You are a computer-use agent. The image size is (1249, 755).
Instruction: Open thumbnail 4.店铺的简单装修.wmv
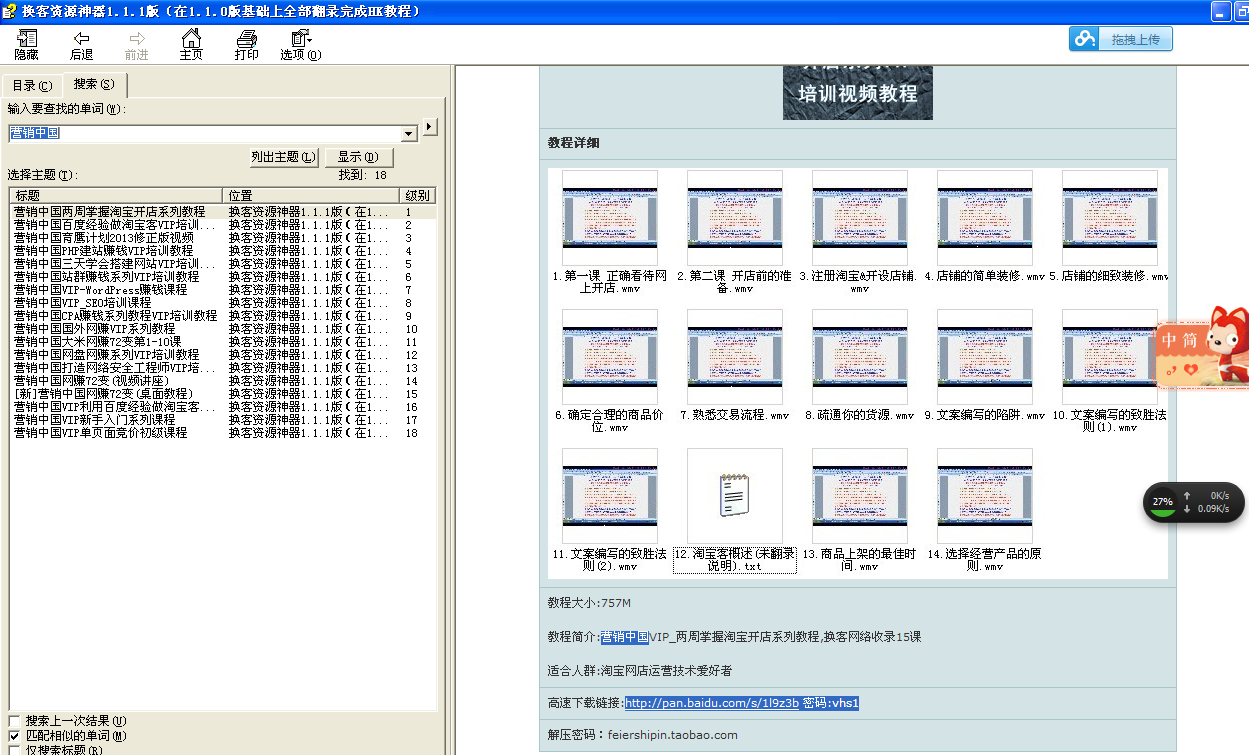tap(985, 217)
